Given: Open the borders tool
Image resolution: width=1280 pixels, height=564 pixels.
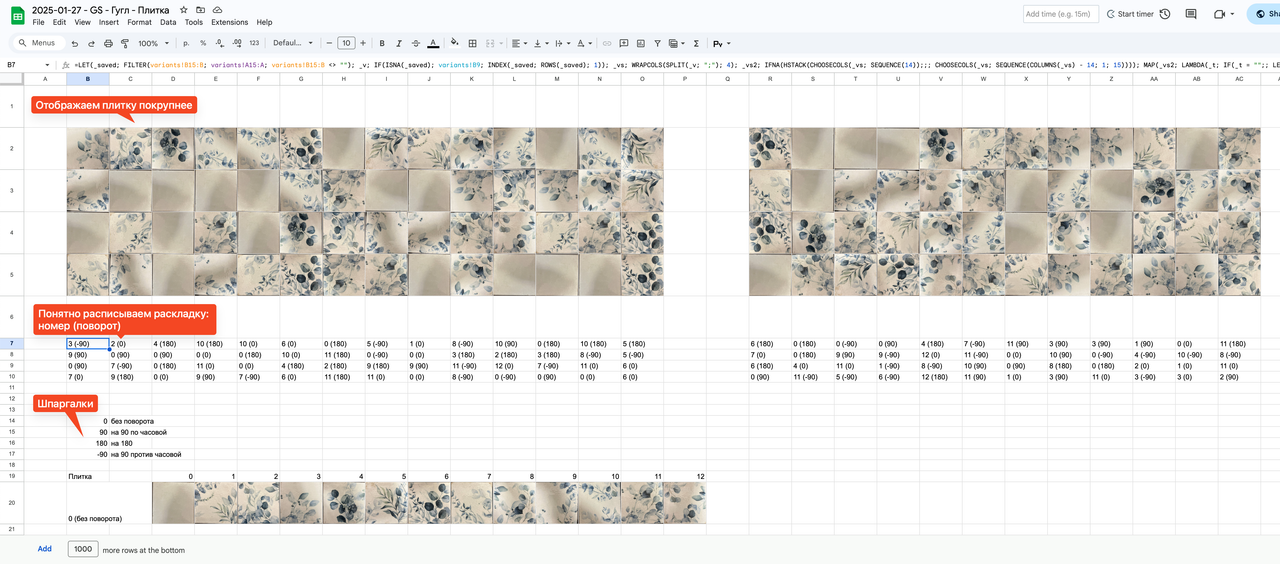Looking at the screenshot, I should [472, 43].
